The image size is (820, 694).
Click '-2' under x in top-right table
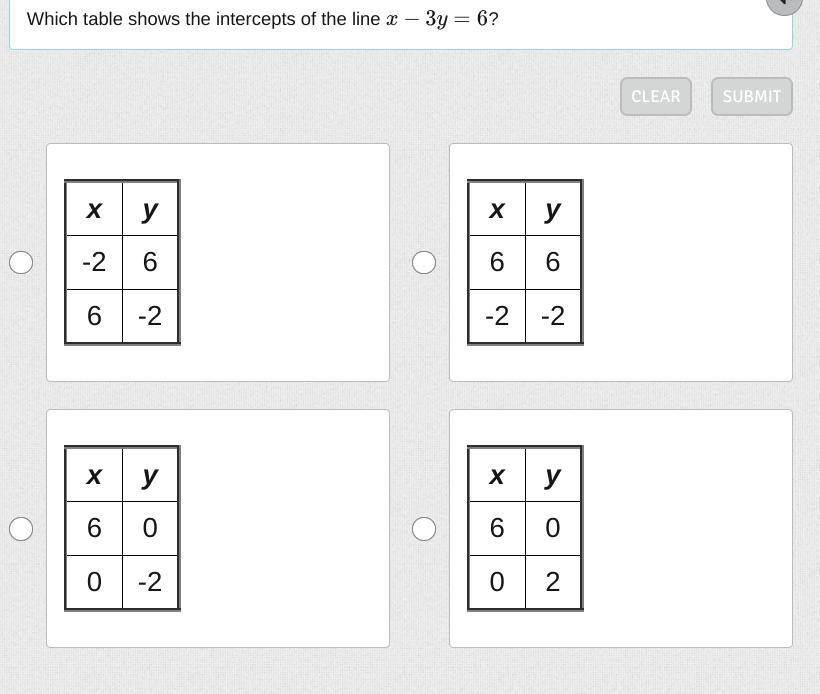point(497,316)
